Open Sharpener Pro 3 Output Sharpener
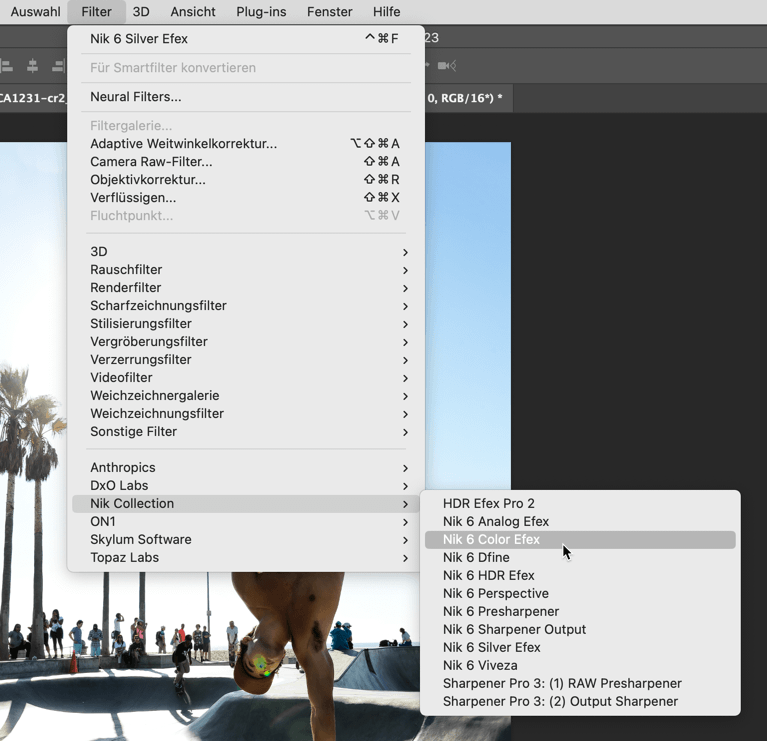The image size is (767, 741). (580, 702)
